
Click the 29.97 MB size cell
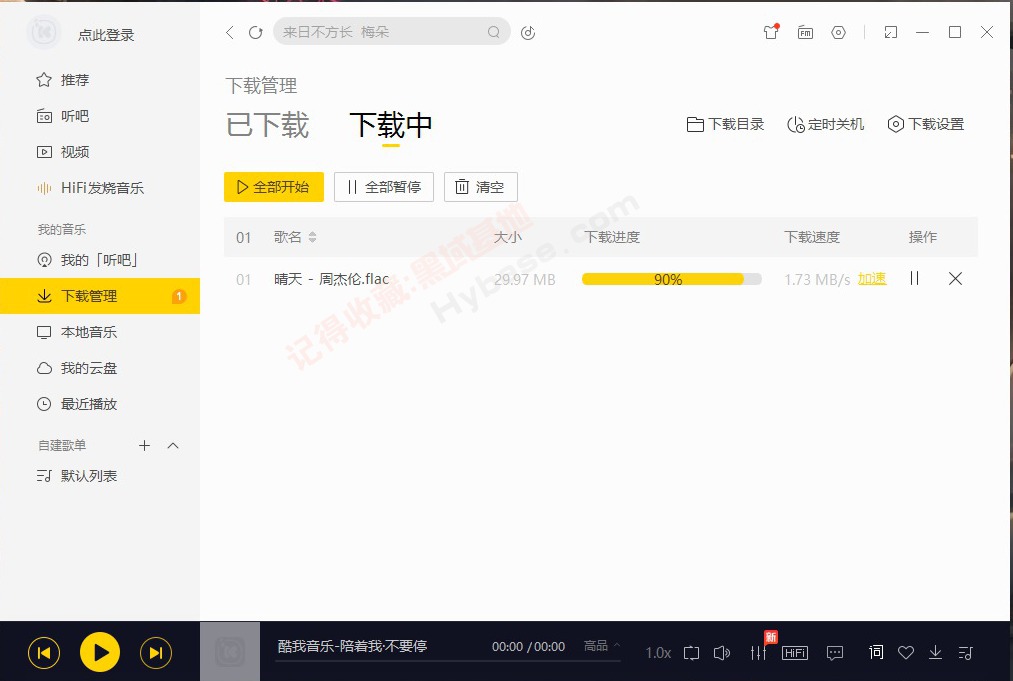click(x=525, y=279)
